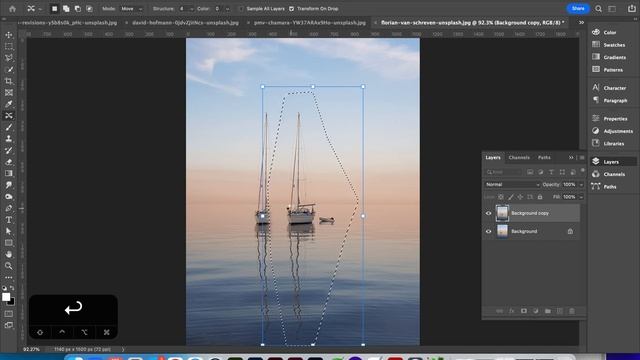Viewport: 640px width, 360px height.
Task: Click the Delete layer trash icon
Action: point(572,311)
